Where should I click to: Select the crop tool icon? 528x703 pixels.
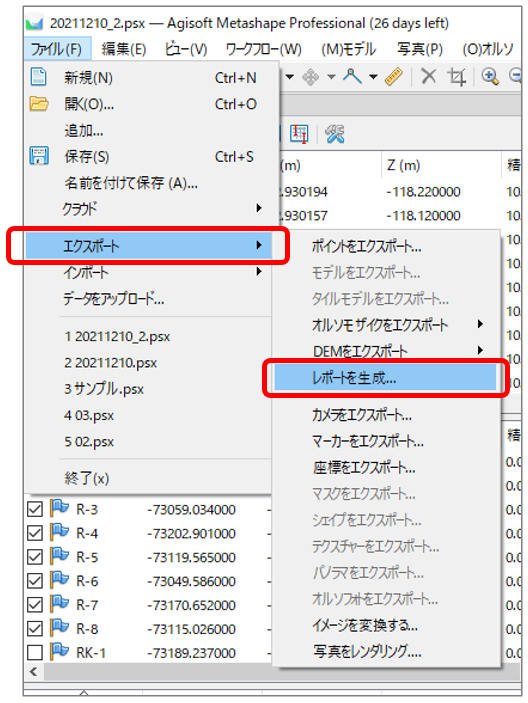click(x=457, y=77)
